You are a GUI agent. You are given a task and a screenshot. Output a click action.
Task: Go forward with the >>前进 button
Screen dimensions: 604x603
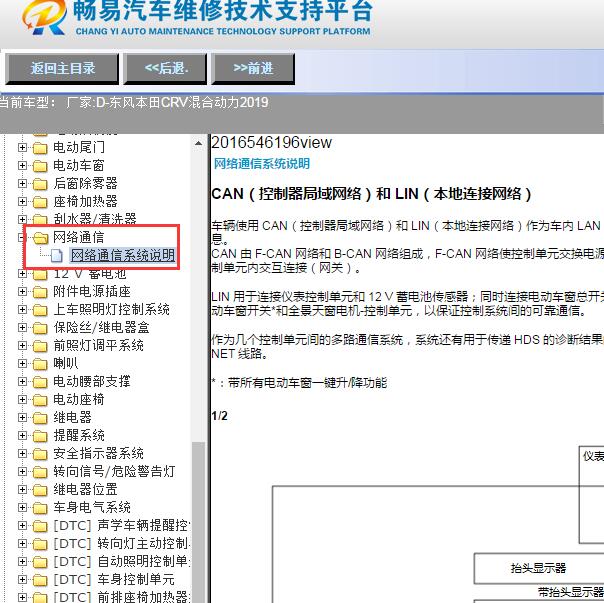(253, 69)
